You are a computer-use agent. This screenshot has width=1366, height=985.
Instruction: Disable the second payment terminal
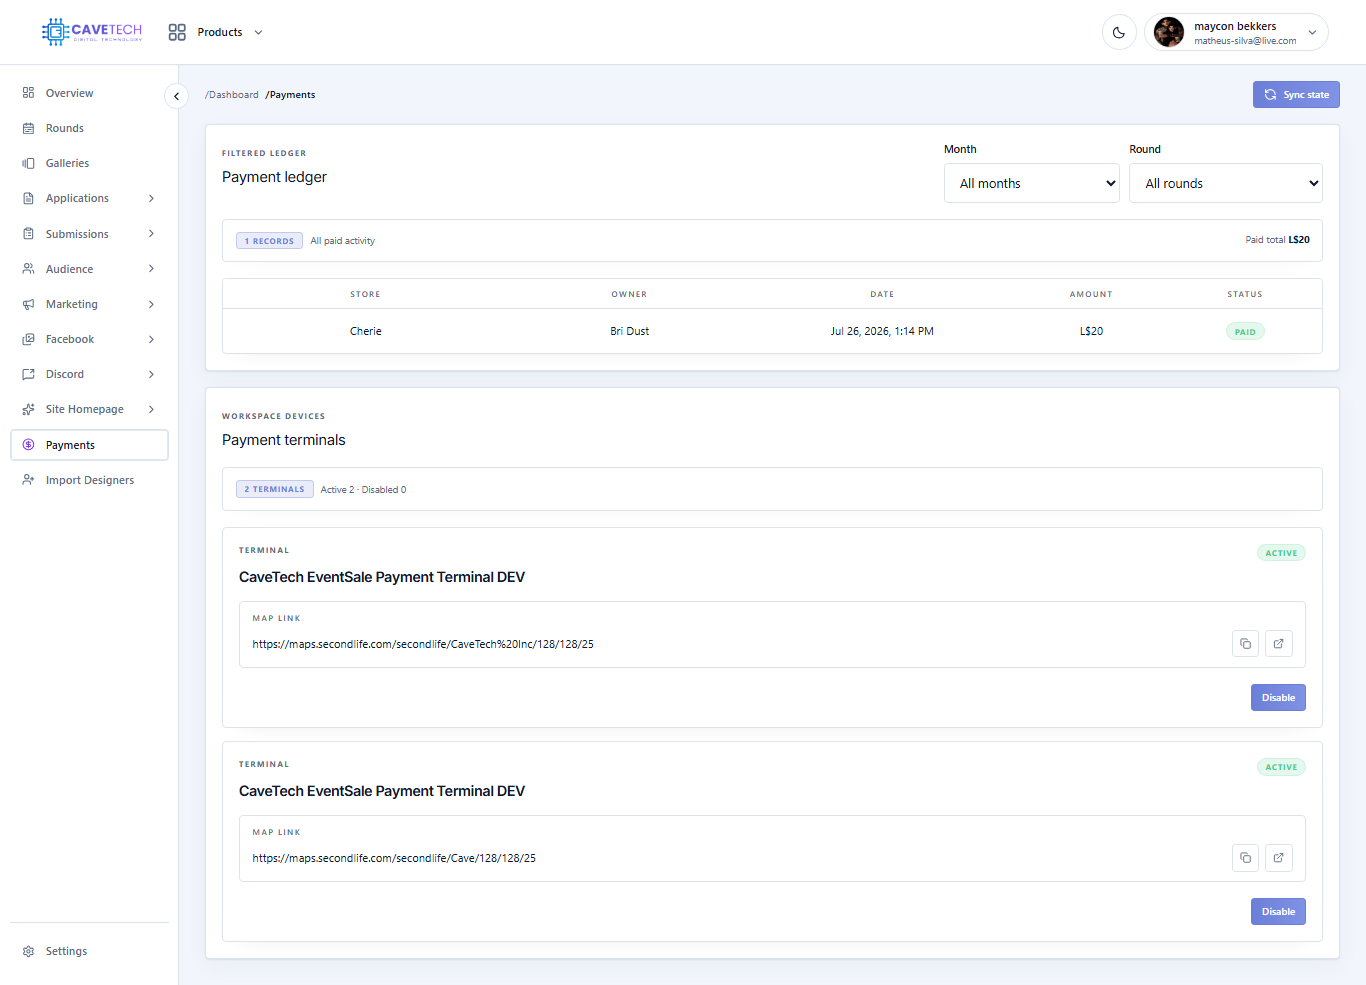[1278, 912]
